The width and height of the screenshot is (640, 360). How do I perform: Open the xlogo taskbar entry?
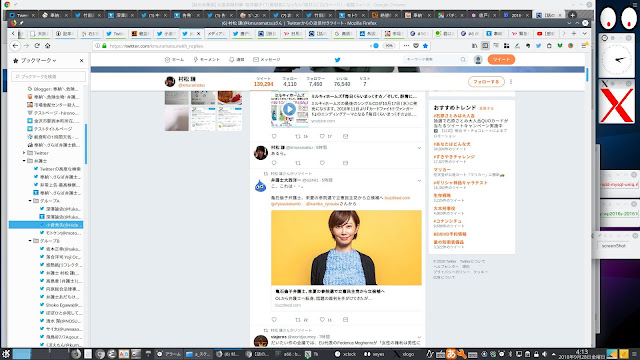point(404,354)
